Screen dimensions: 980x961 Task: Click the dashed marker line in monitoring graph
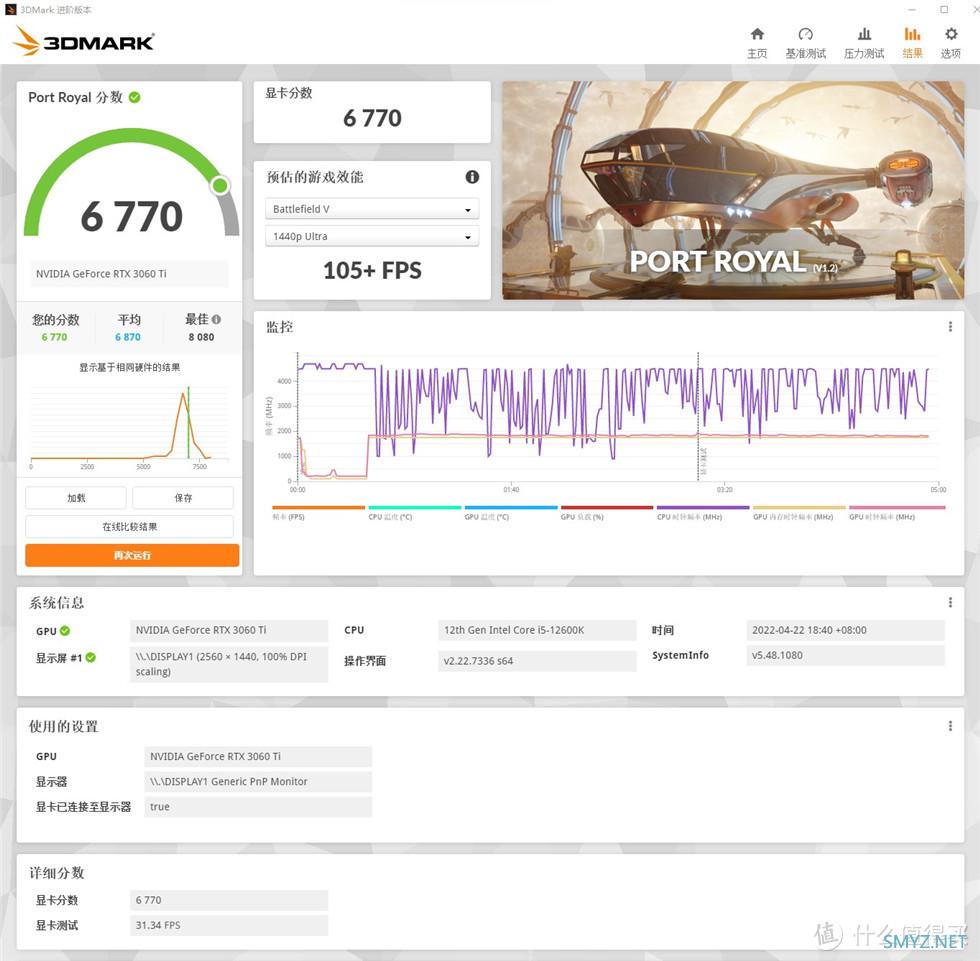pyautogui.click(x=698, y=417)
